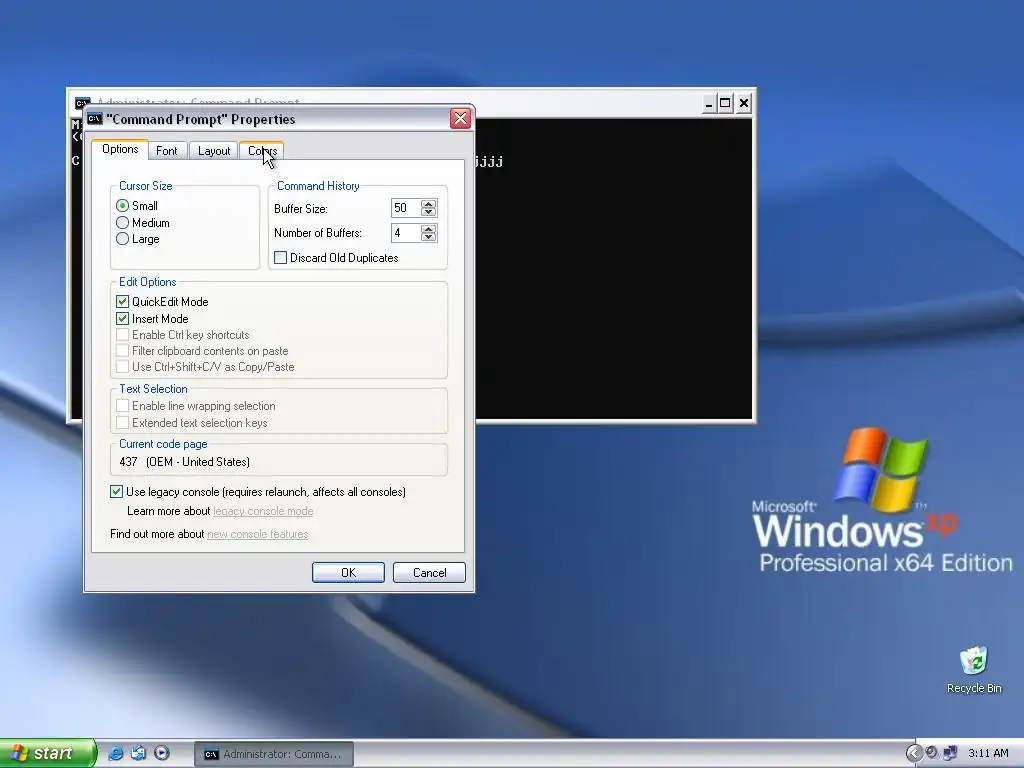Click the Number of Buffers input field

406,233
